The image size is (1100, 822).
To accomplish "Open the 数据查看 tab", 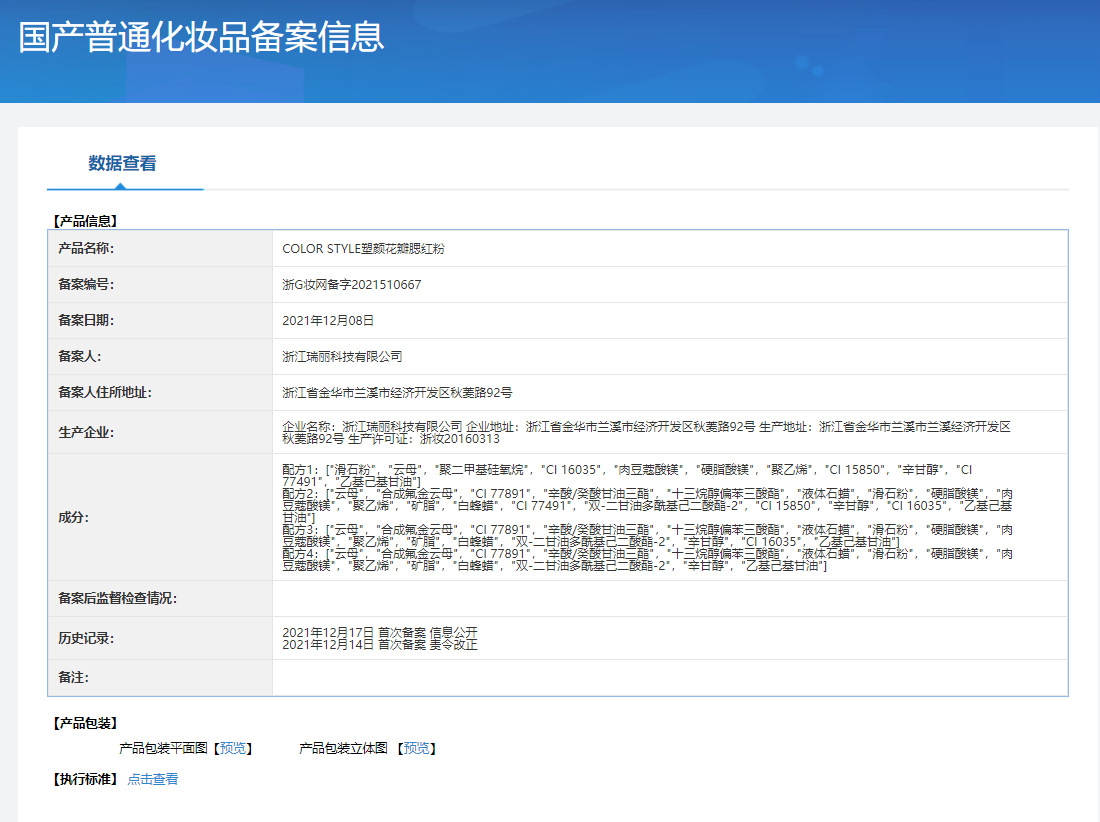I will 123,163.
